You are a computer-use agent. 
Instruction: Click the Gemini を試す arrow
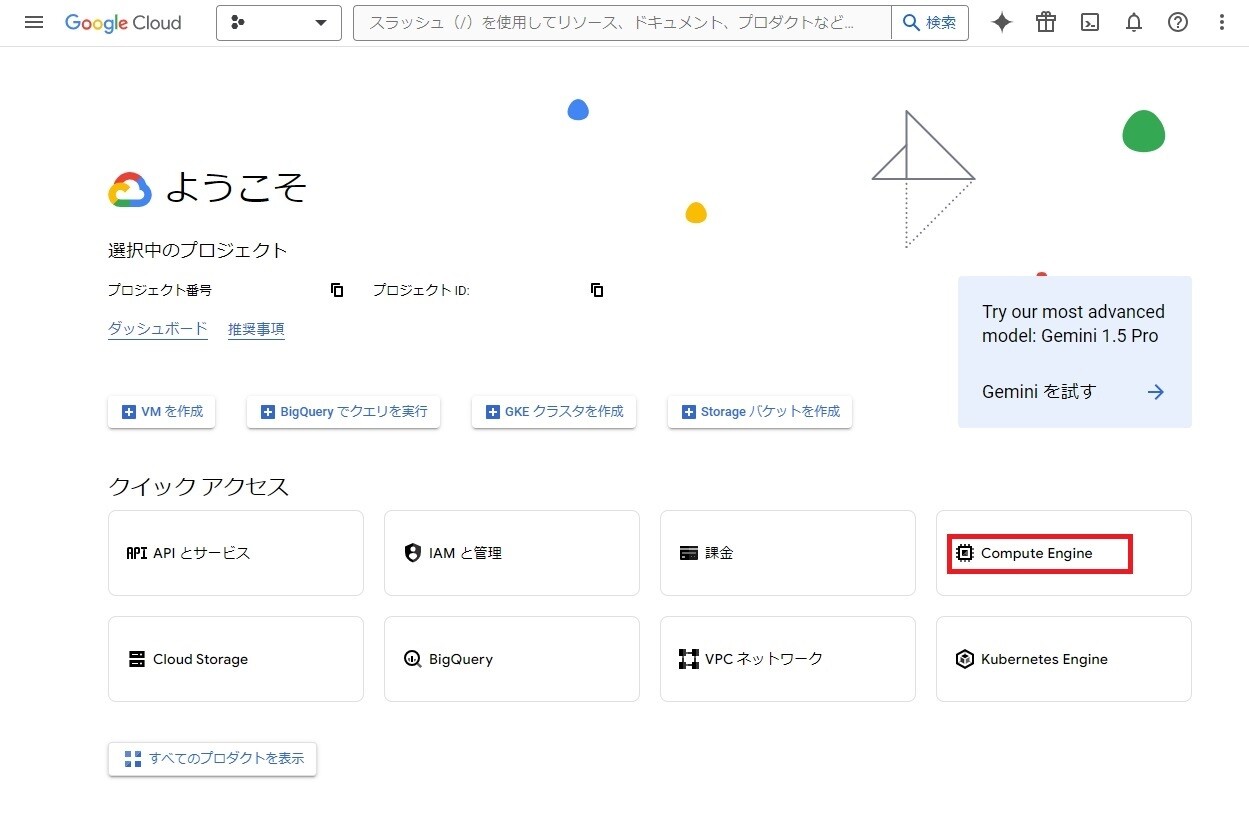click(x=1156, y=392)
